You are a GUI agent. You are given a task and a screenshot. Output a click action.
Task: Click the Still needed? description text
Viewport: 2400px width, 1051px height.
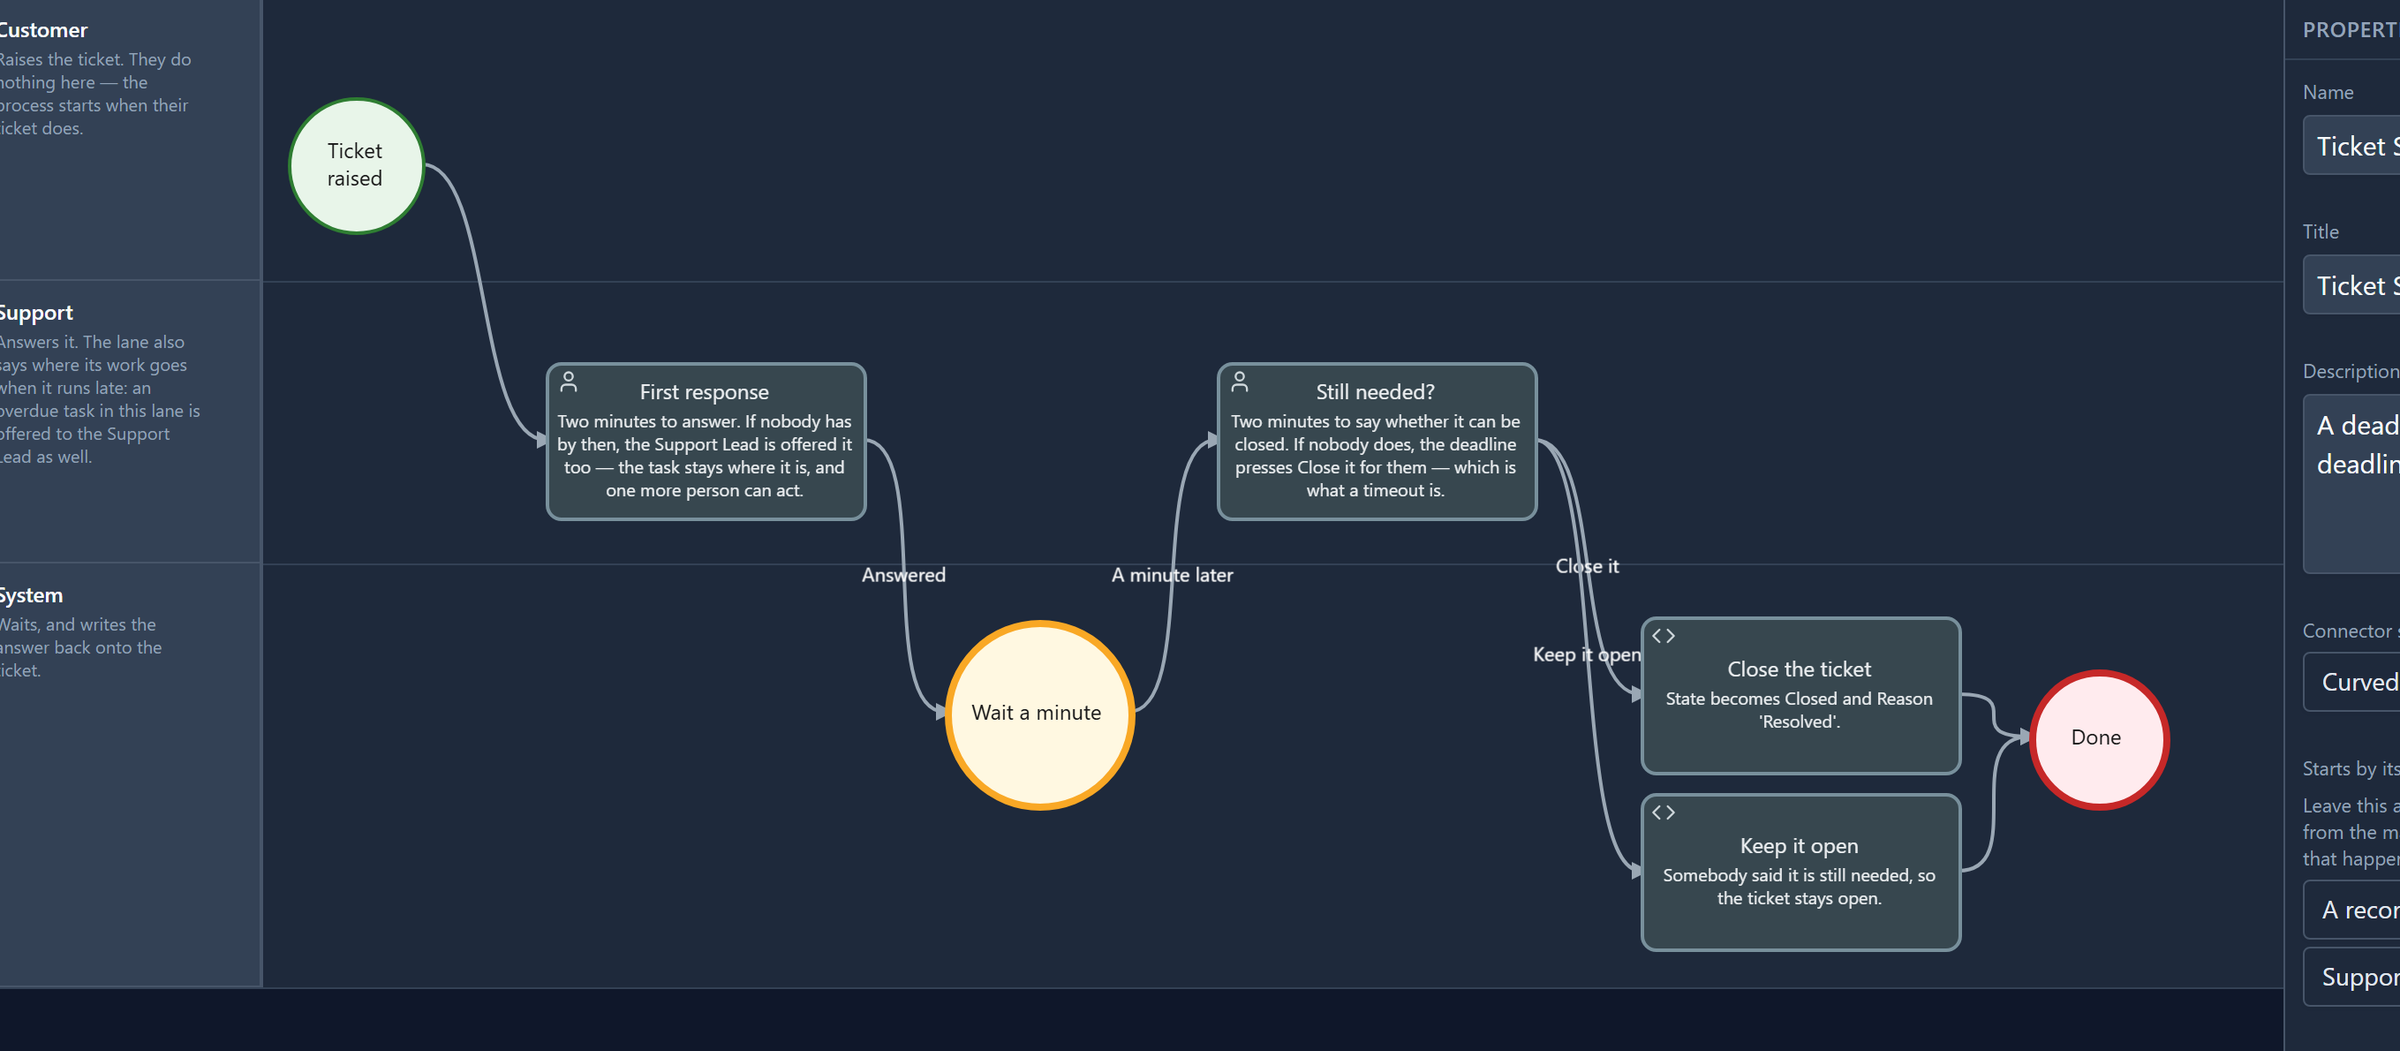(x=1375, y=456)
